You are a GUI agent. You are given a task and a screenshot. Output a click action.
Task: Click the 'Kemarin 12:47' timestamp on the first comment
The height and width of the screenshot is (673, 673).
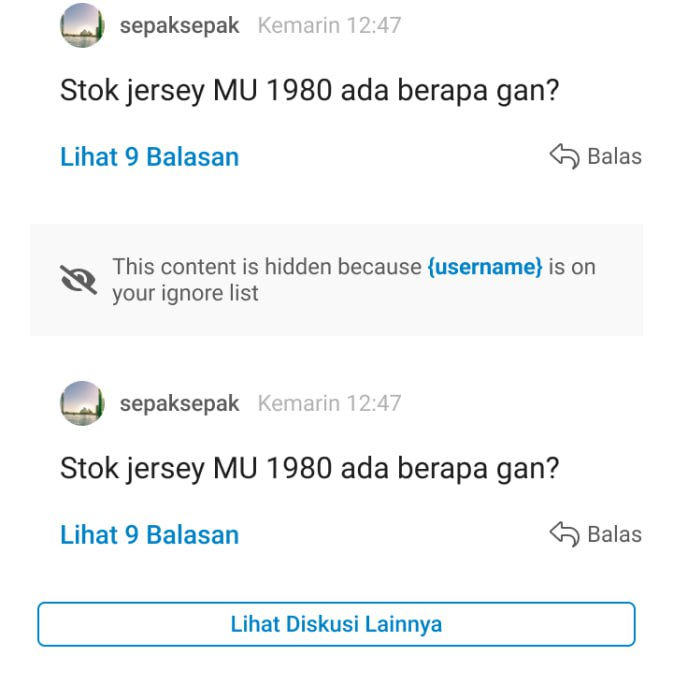click(x=329, y=26)
